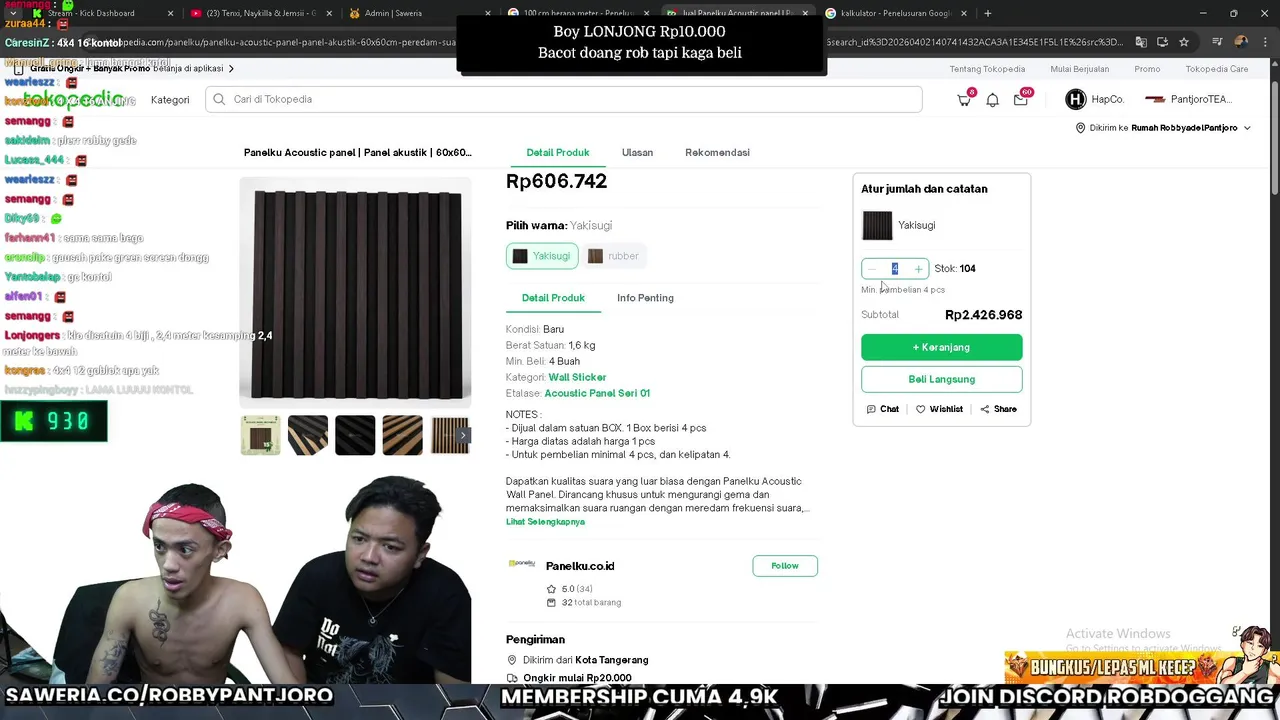Open the notifications bell icon
This screenshot has height=720, width=1280.
tap(992, 100)
